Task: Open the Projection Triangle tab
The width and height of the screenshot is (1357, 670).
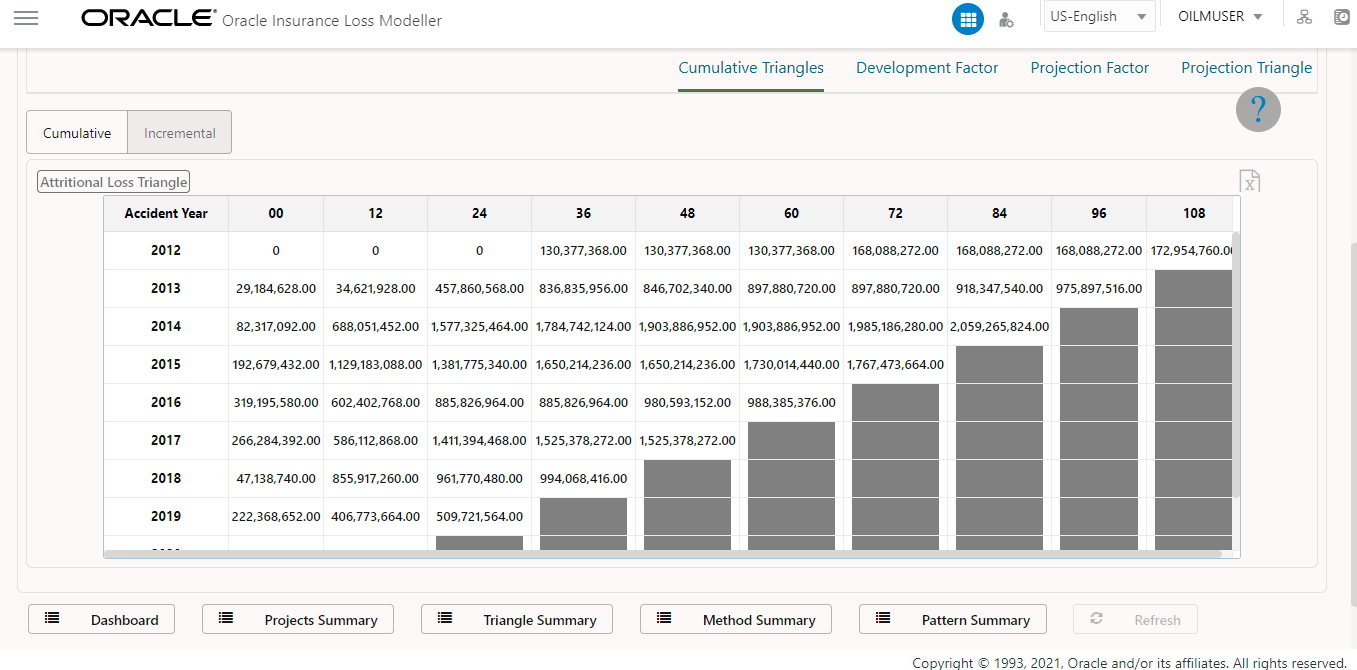Action: tap(1246, 67)
